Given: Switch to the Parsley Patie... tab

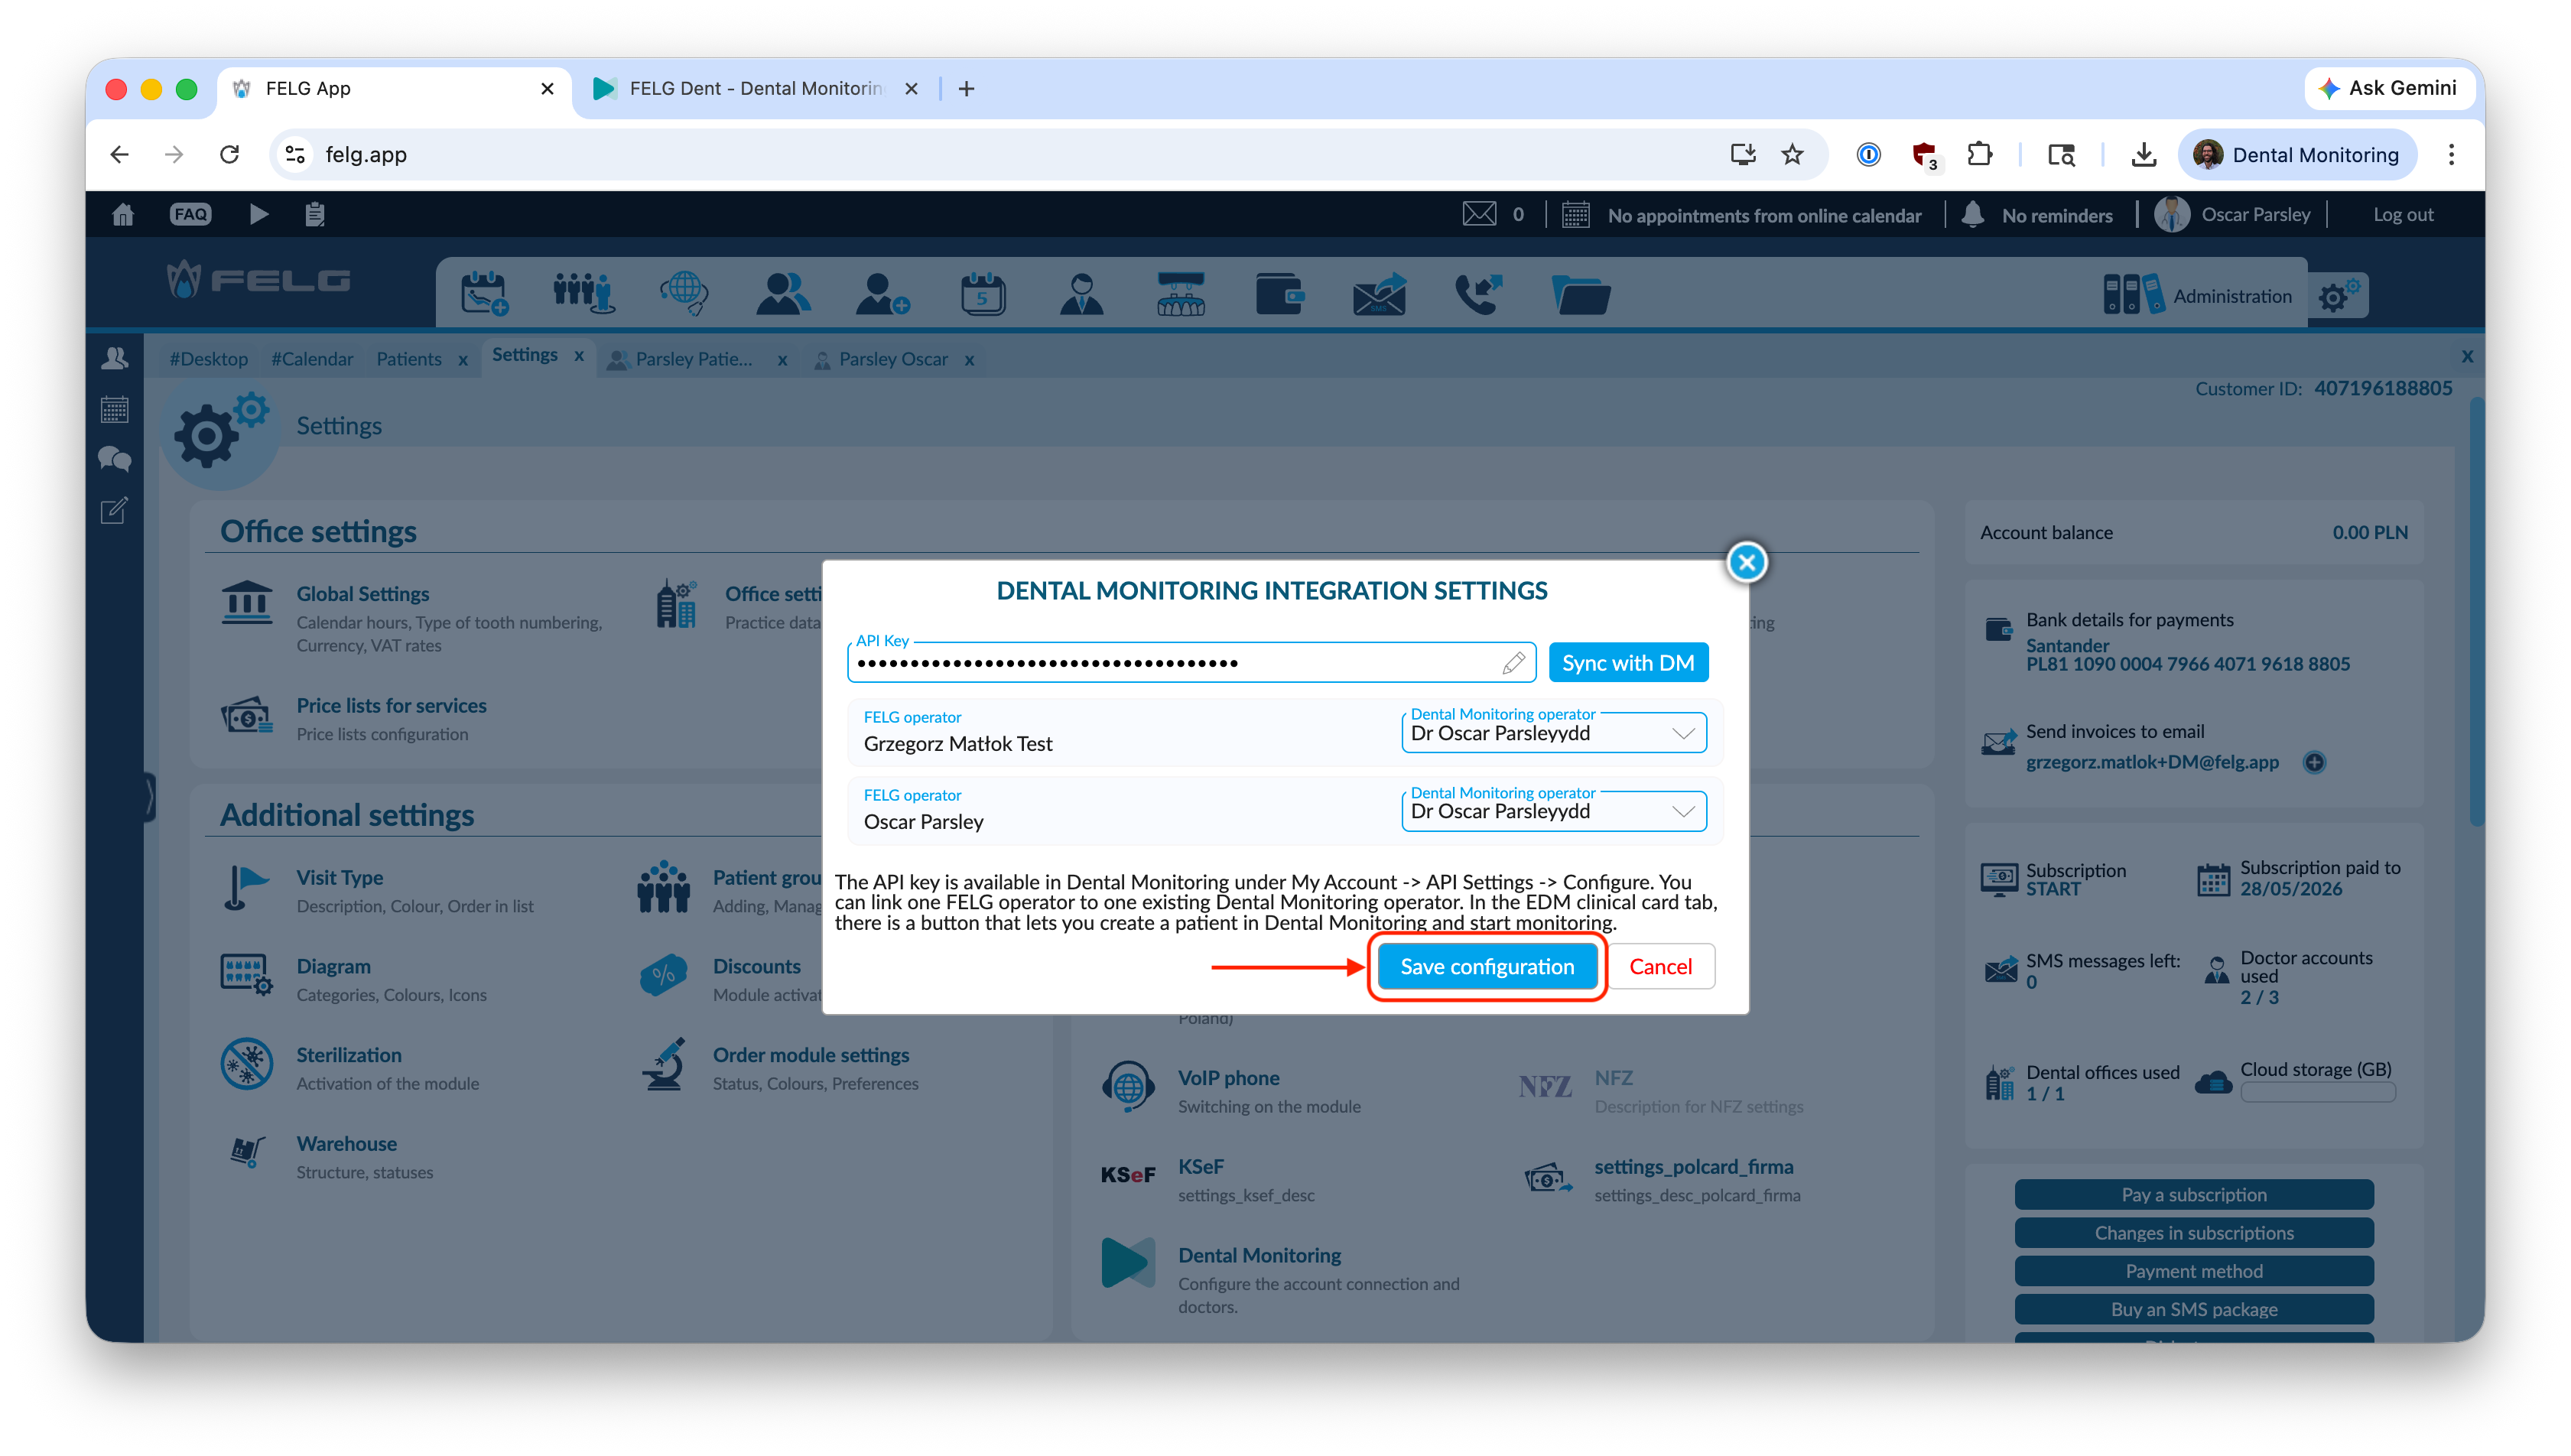Looking at the screenshot, I should point(693,359).
